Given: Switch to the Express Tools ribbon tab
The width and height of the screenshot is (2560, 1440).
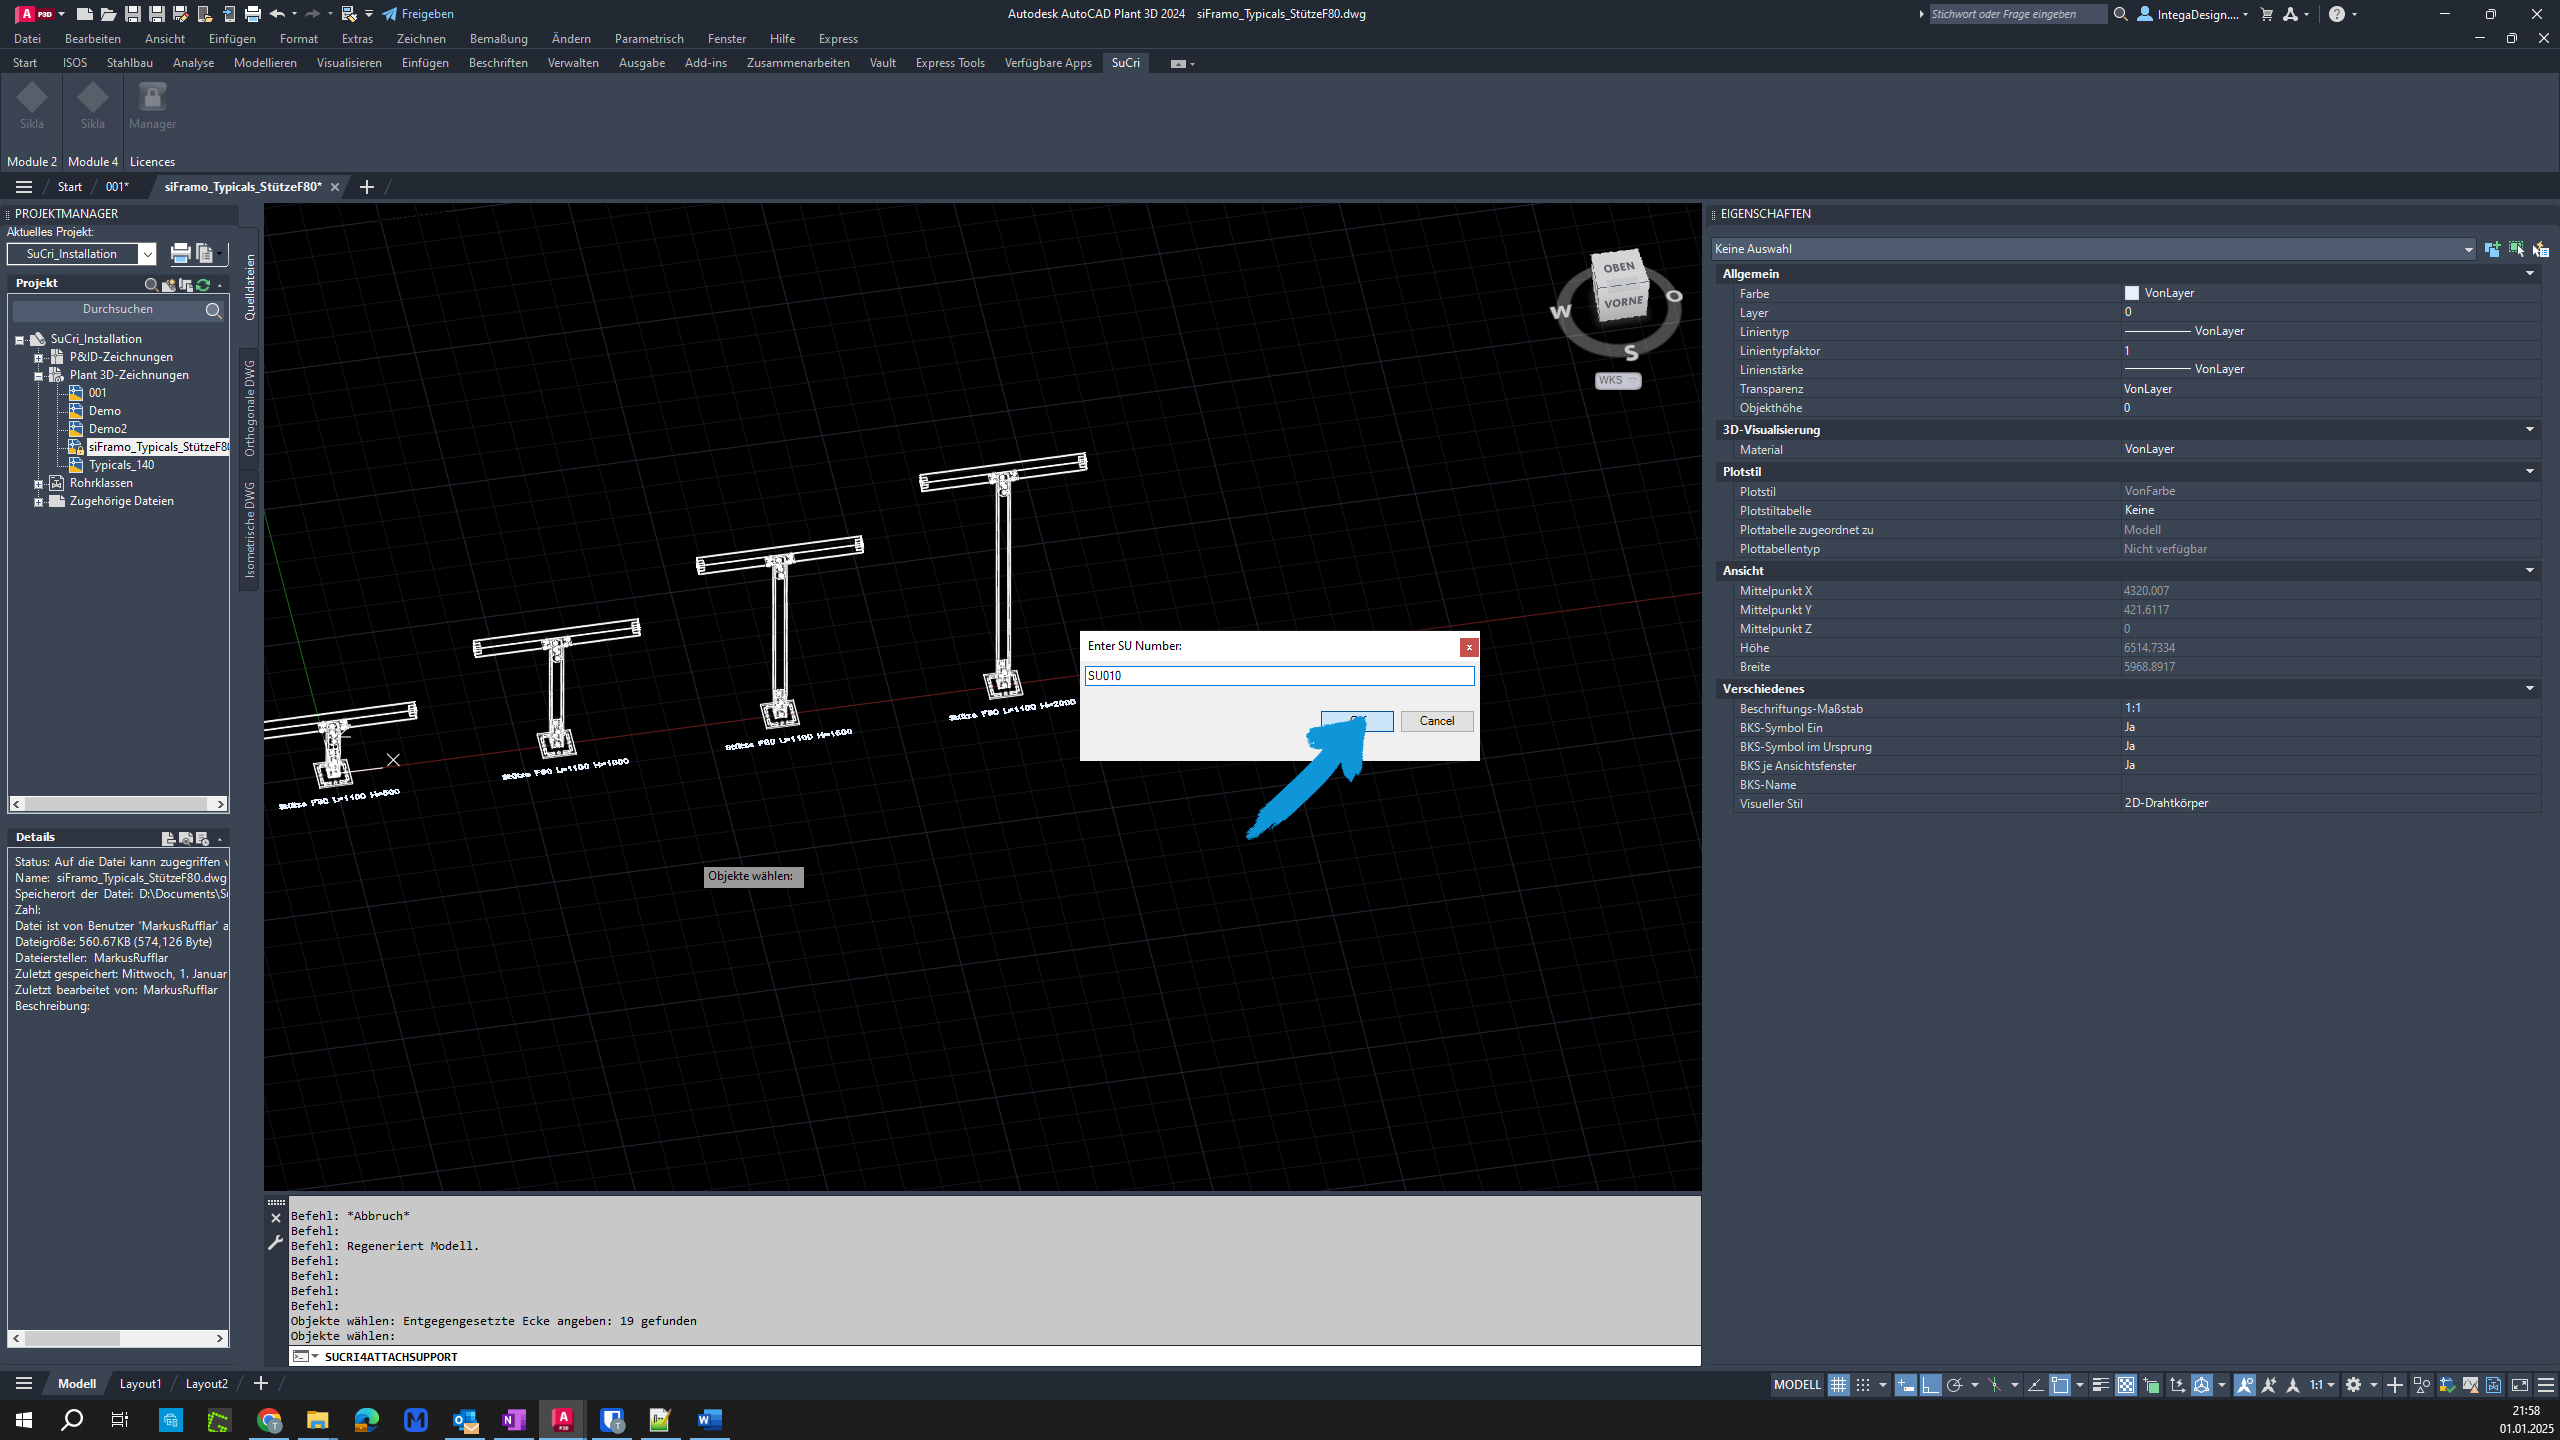Looking at the screenshot, I should coord(950,63).
